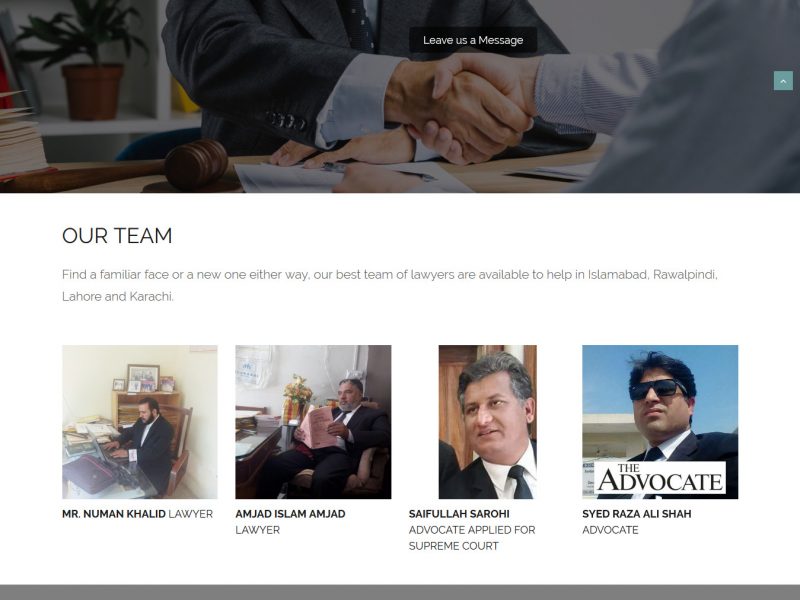800x600 pixels.
Task: Click the name Saifullah Sarohi
Action: tap(459, 514)
